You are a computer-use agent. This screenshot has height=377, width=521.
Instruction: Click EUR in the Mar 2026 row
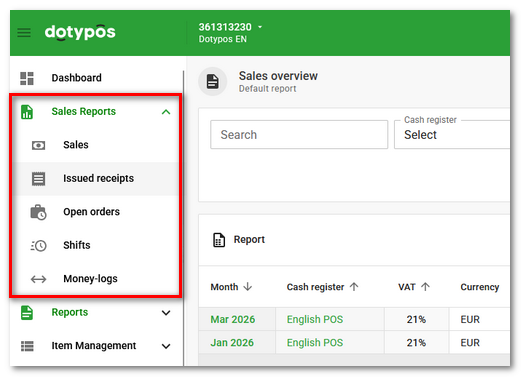[x=470, y=319]
